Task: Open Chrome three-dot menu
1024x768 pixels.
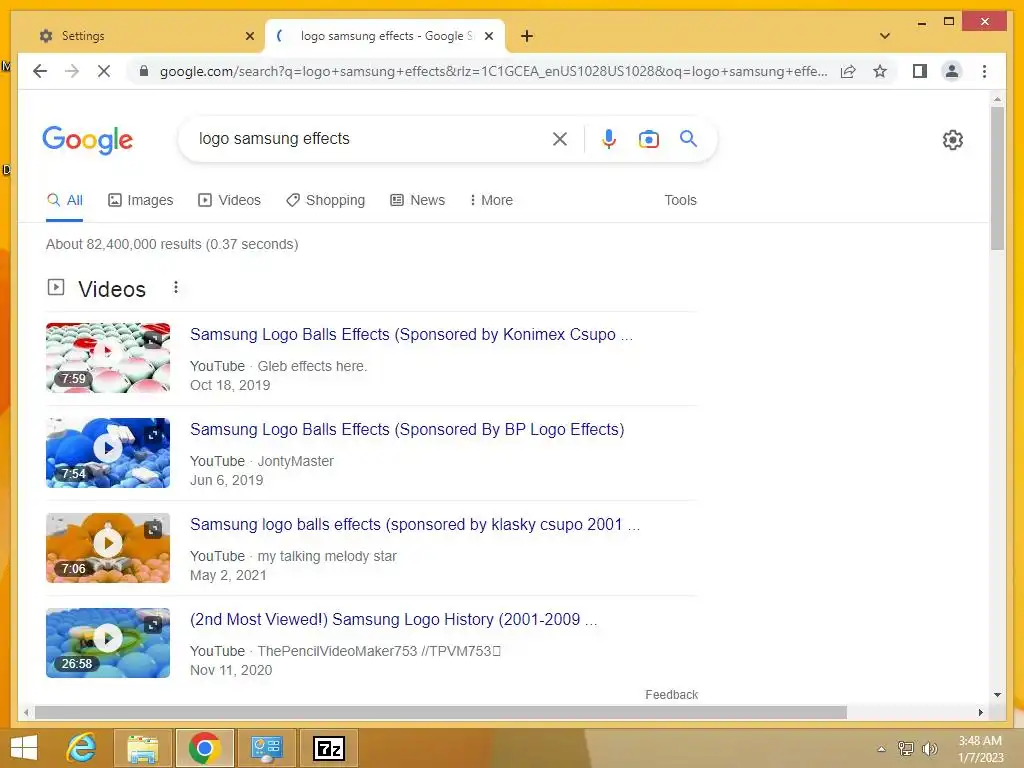Action: (984, 71)
